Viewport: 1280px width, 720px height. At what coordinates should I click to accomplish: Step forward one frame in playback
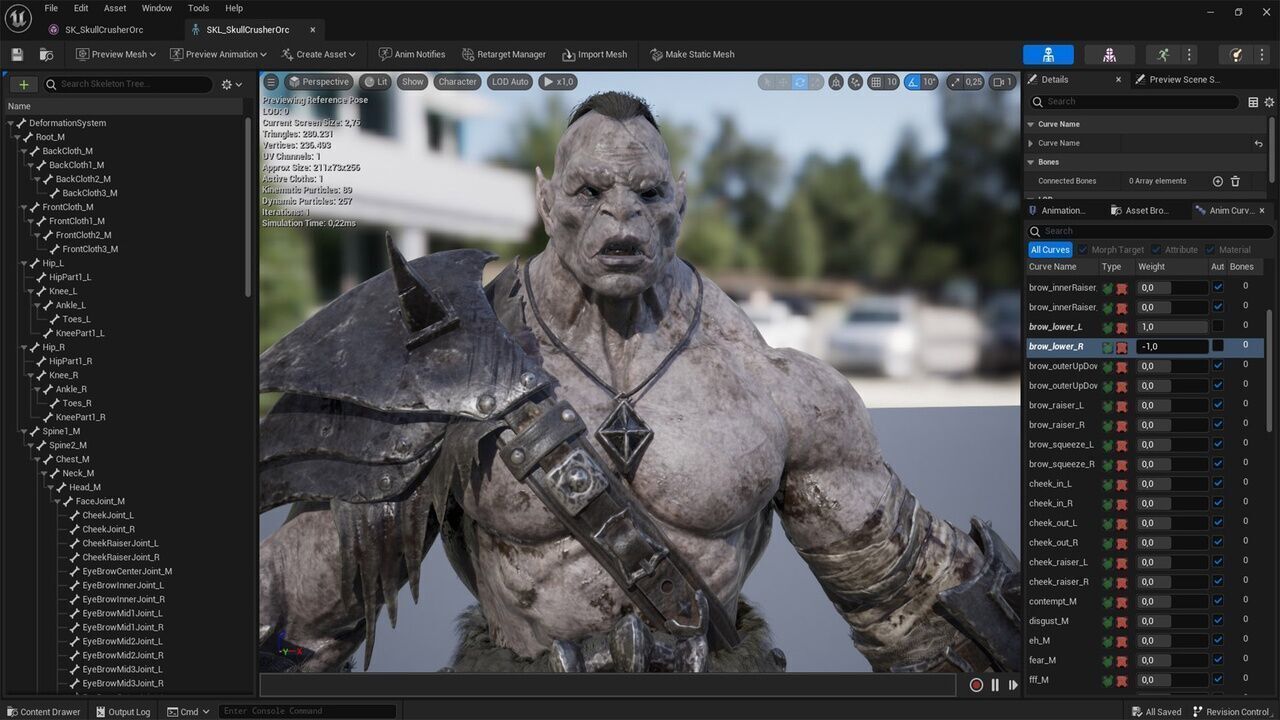click(x=1013, y=685)
